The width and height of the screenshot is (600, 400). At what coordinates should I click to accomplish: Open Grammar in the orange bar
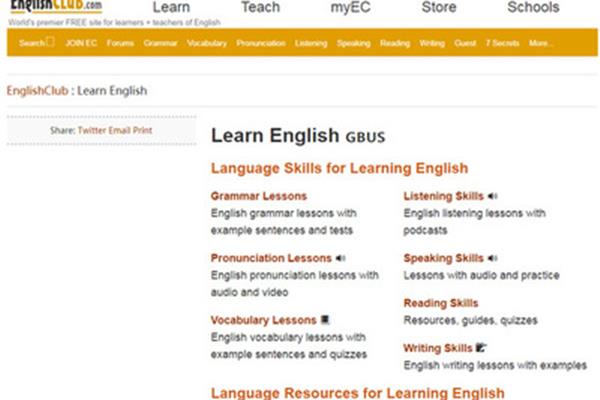coord(160,43)
